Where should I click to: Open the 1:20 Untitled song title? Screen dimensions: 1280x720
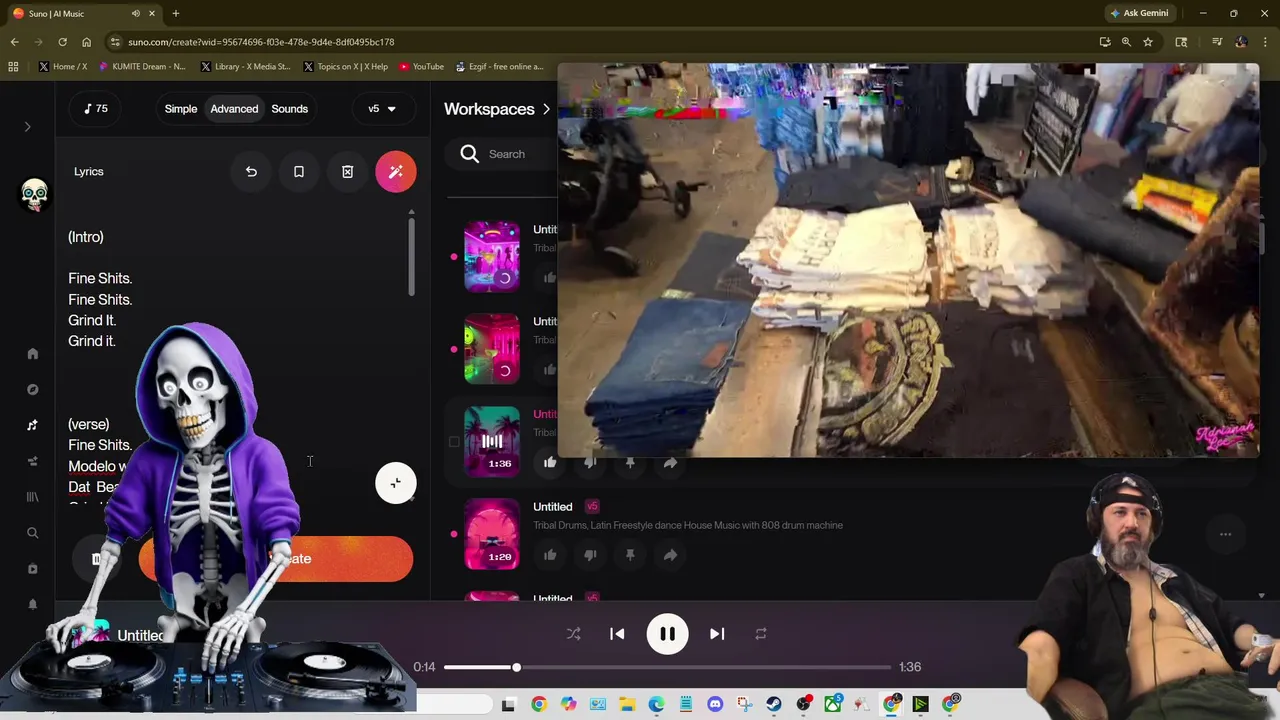pos(553,507)
